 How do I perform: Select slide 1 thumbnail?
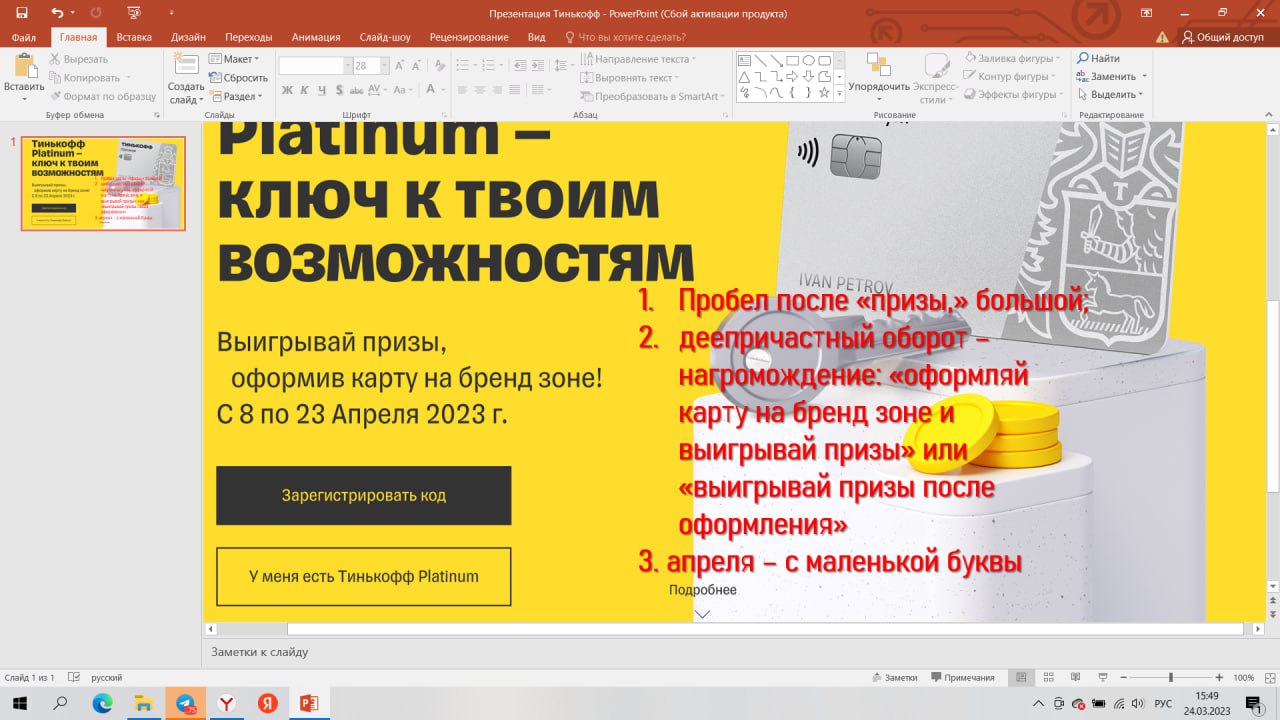[103, 184]
